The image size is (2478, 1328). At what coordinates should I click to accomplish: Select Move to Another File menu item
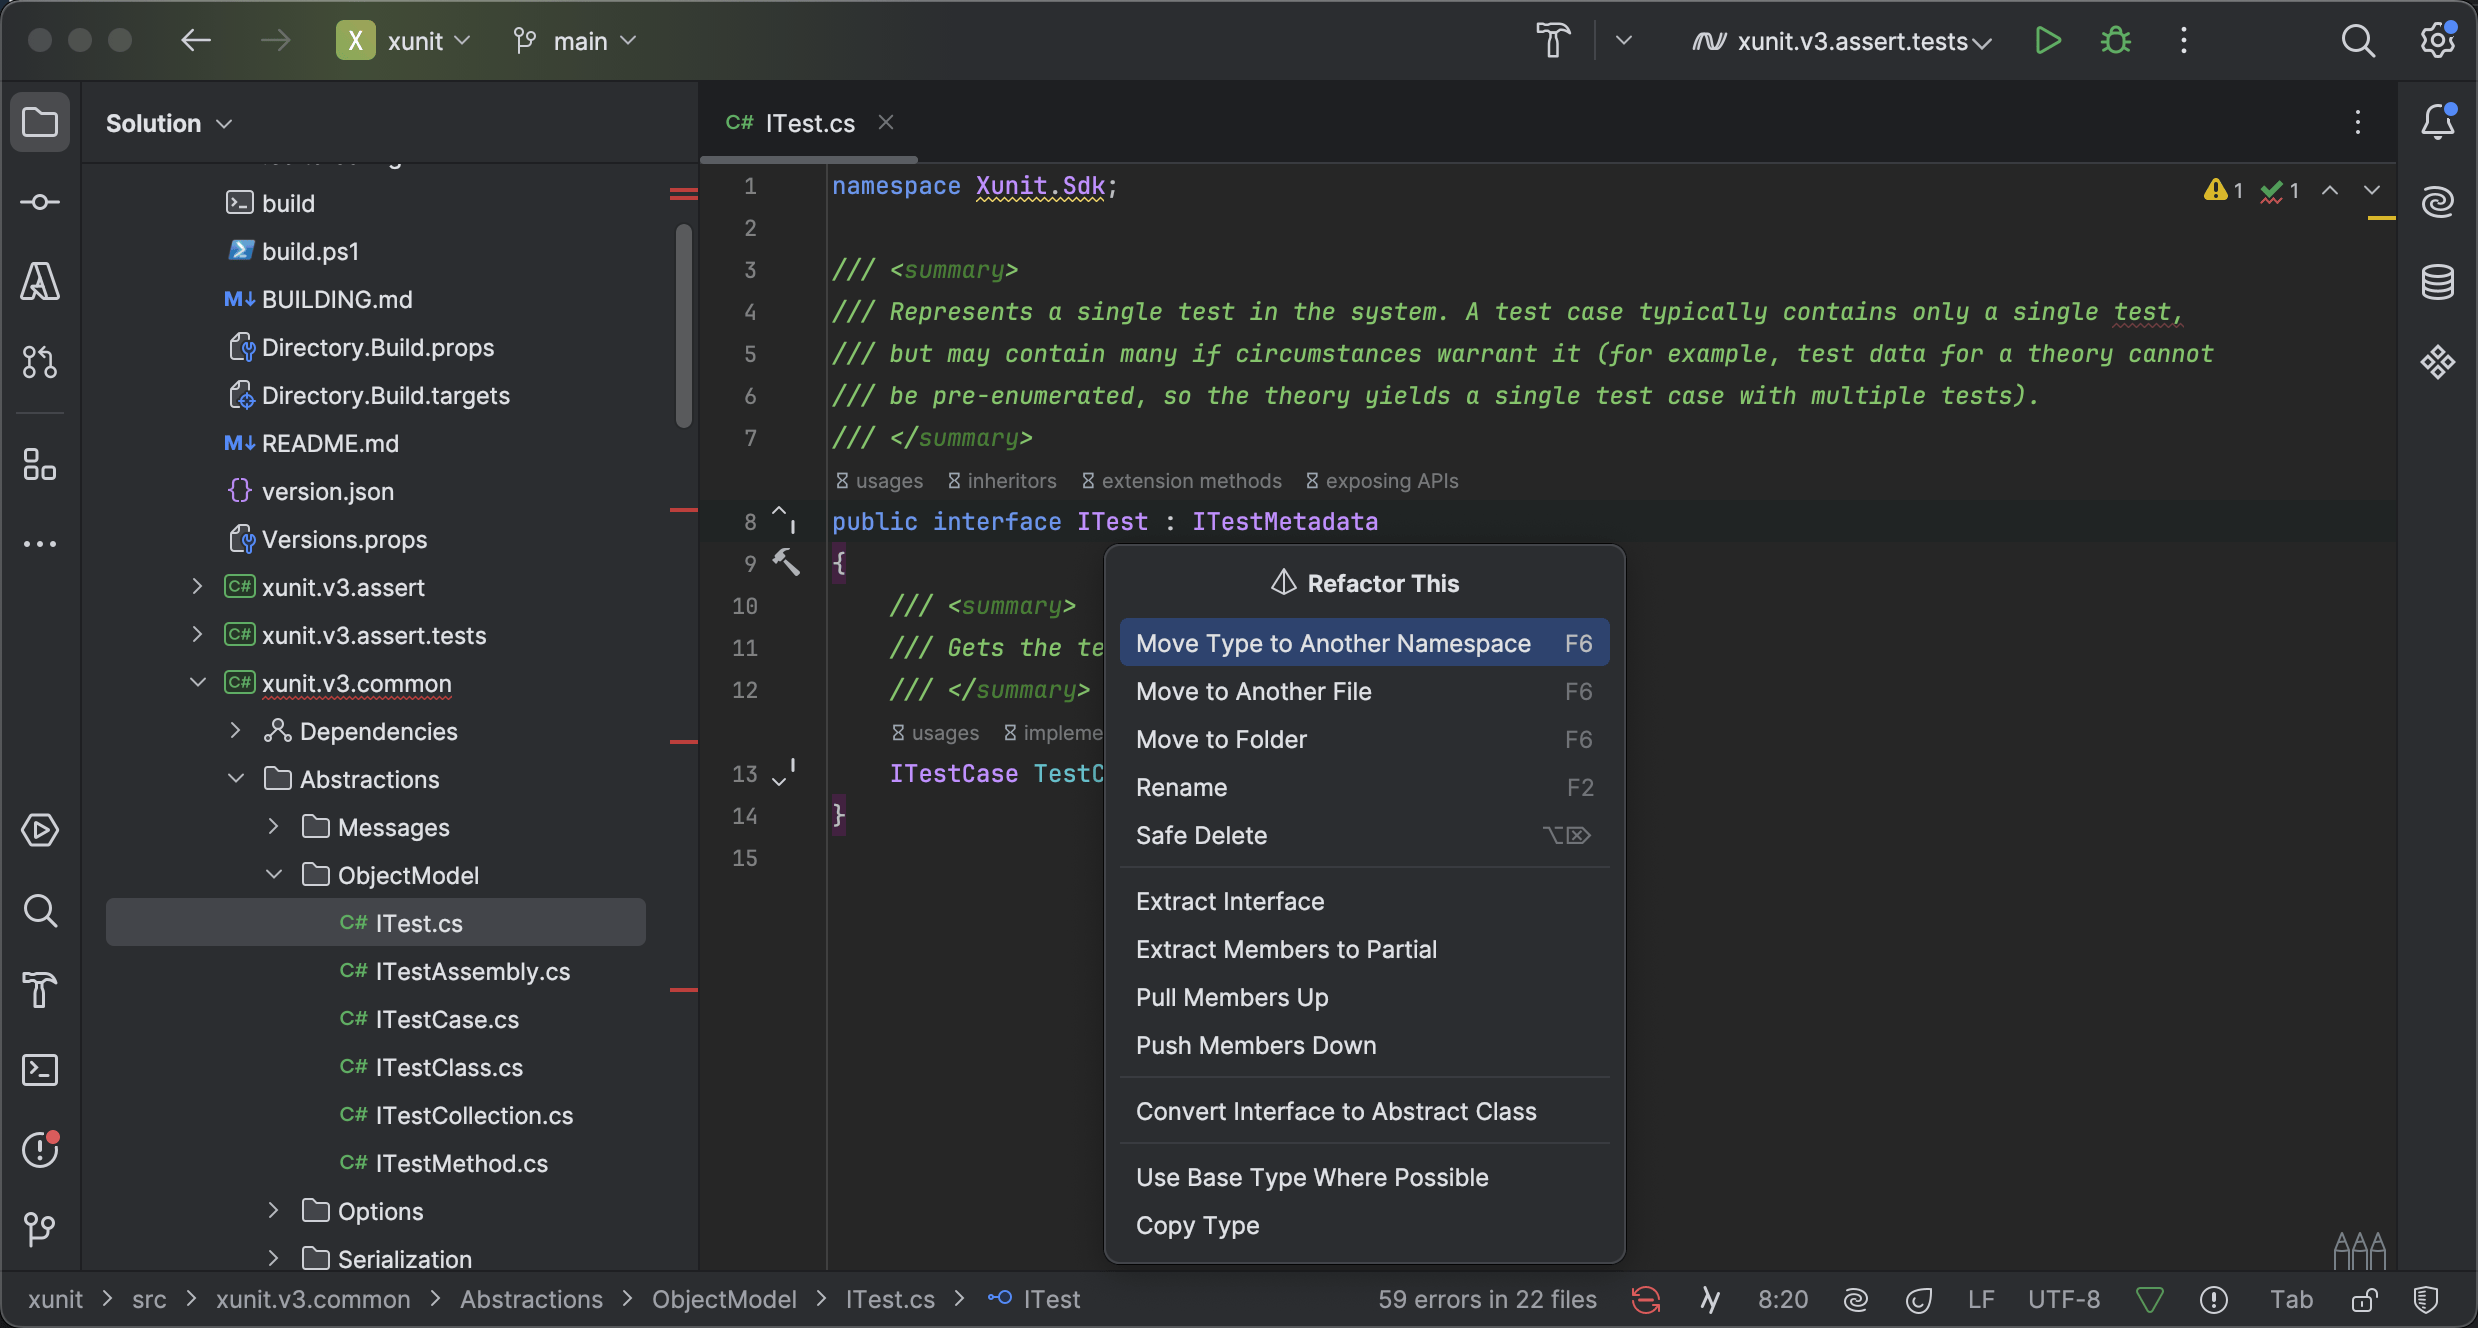1253,692
